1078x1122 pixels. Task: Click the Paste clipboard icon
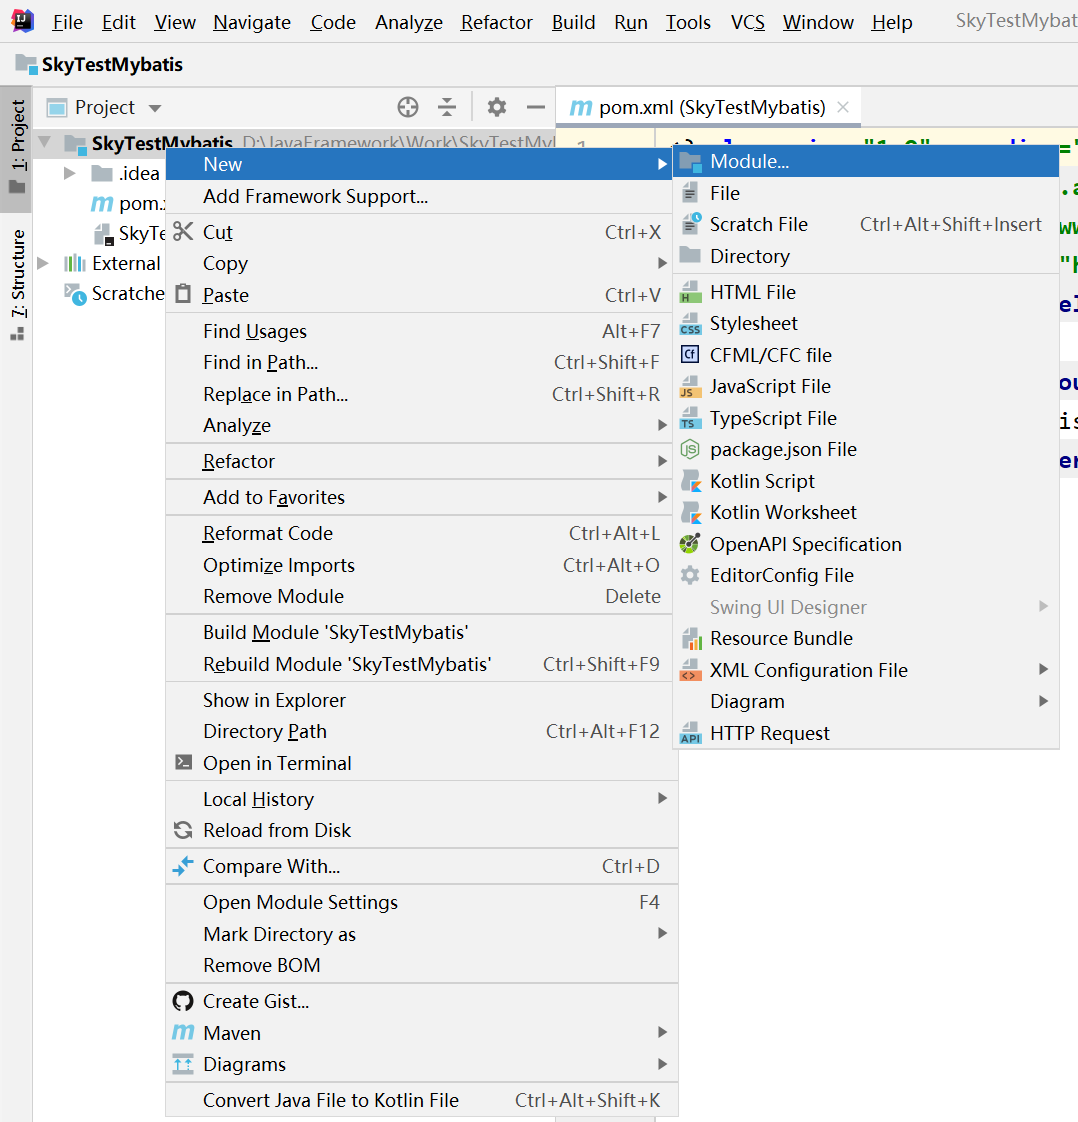[183, 294]
